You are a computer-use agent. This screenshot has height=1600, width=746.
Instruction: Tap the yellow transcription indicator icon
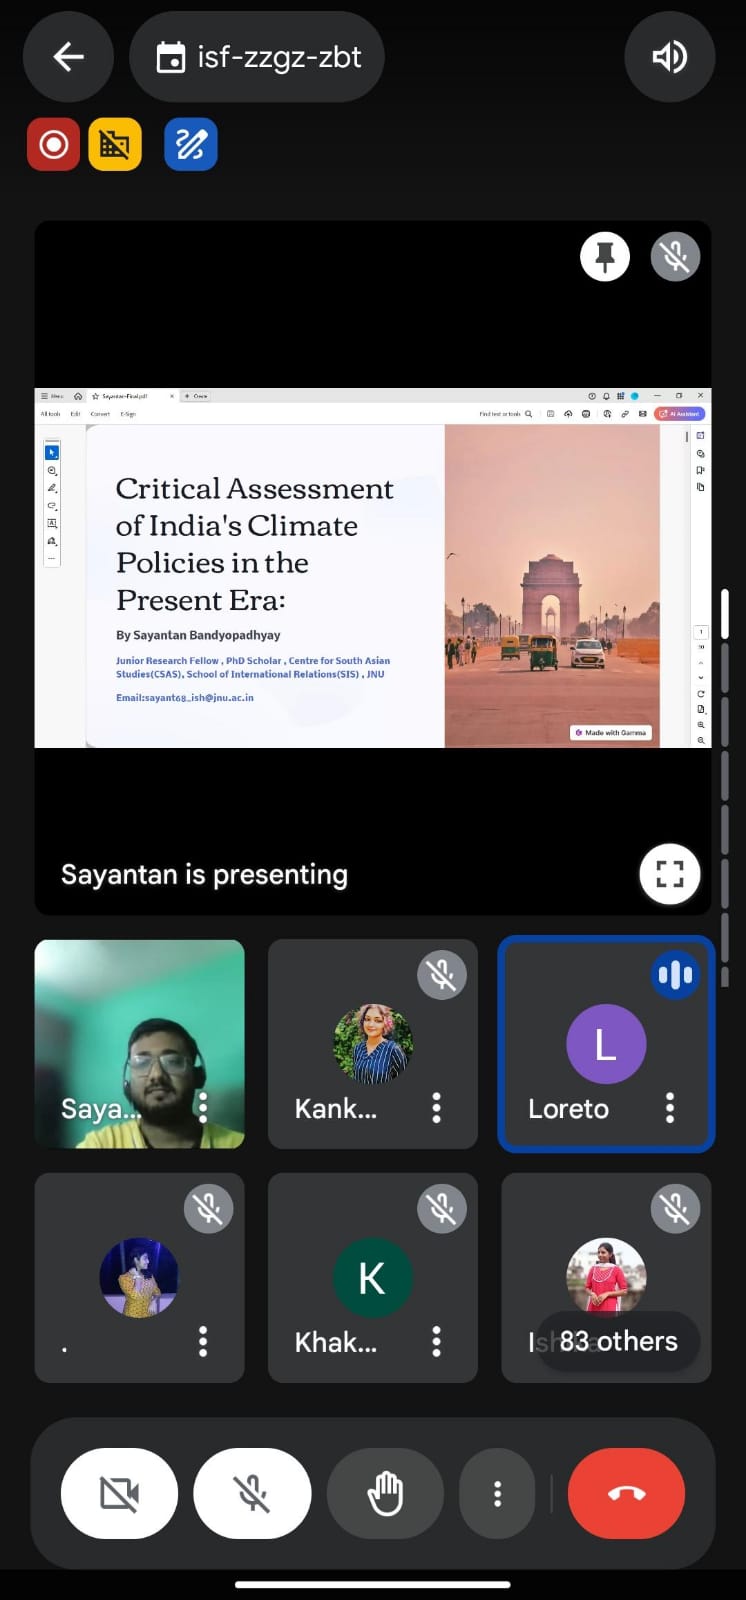[x=115, y=145]
